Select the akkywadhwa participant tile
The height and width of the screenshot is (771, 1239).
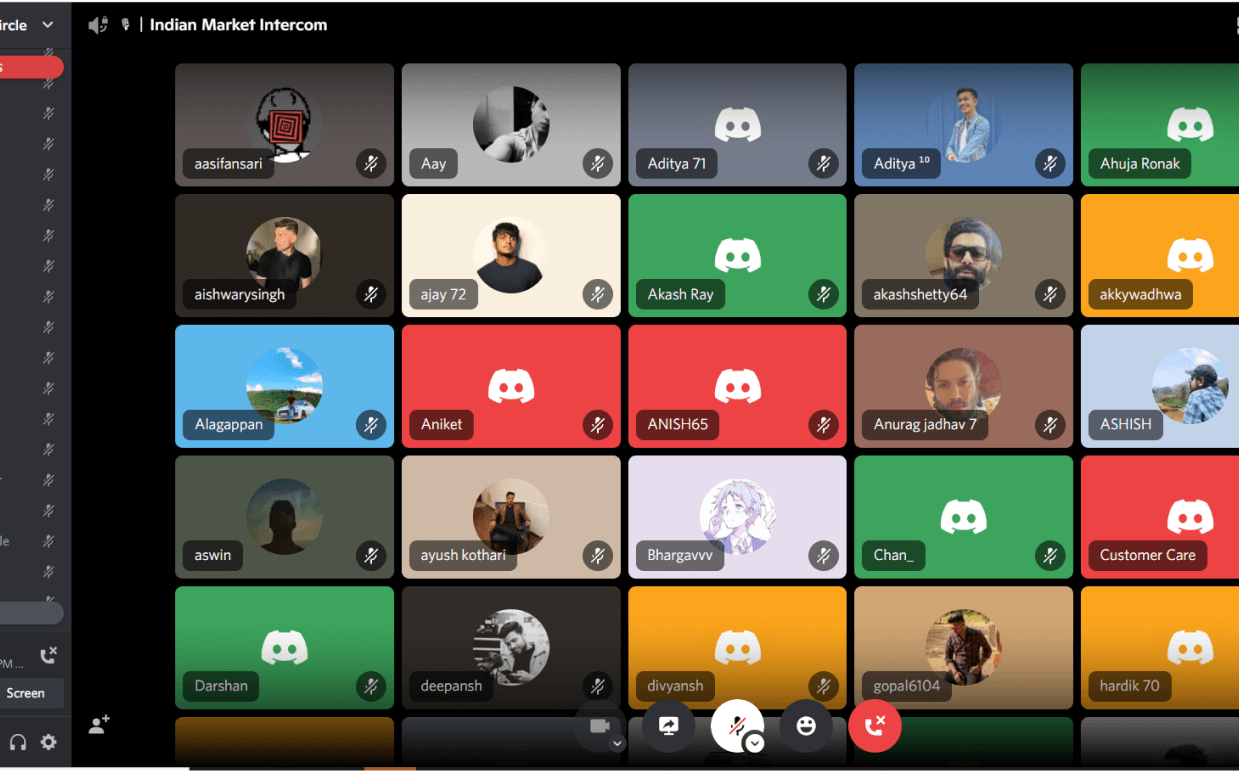tap(1160, 256)
